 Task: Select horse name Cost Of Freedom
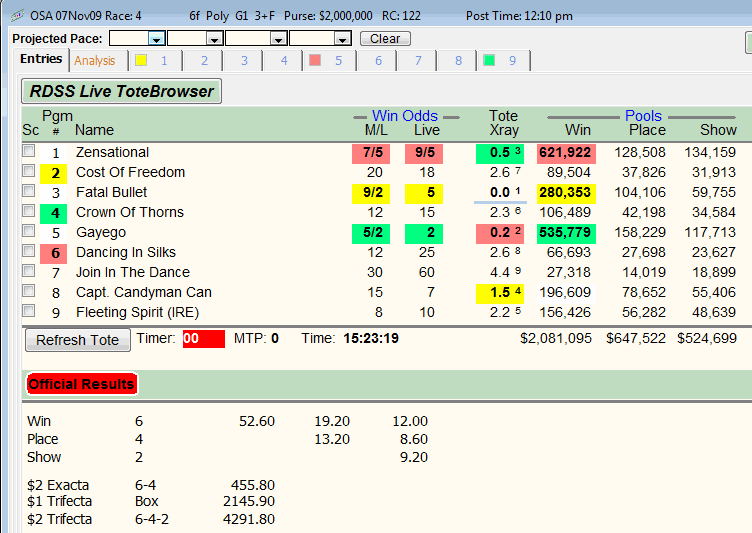tap(130, 172)
